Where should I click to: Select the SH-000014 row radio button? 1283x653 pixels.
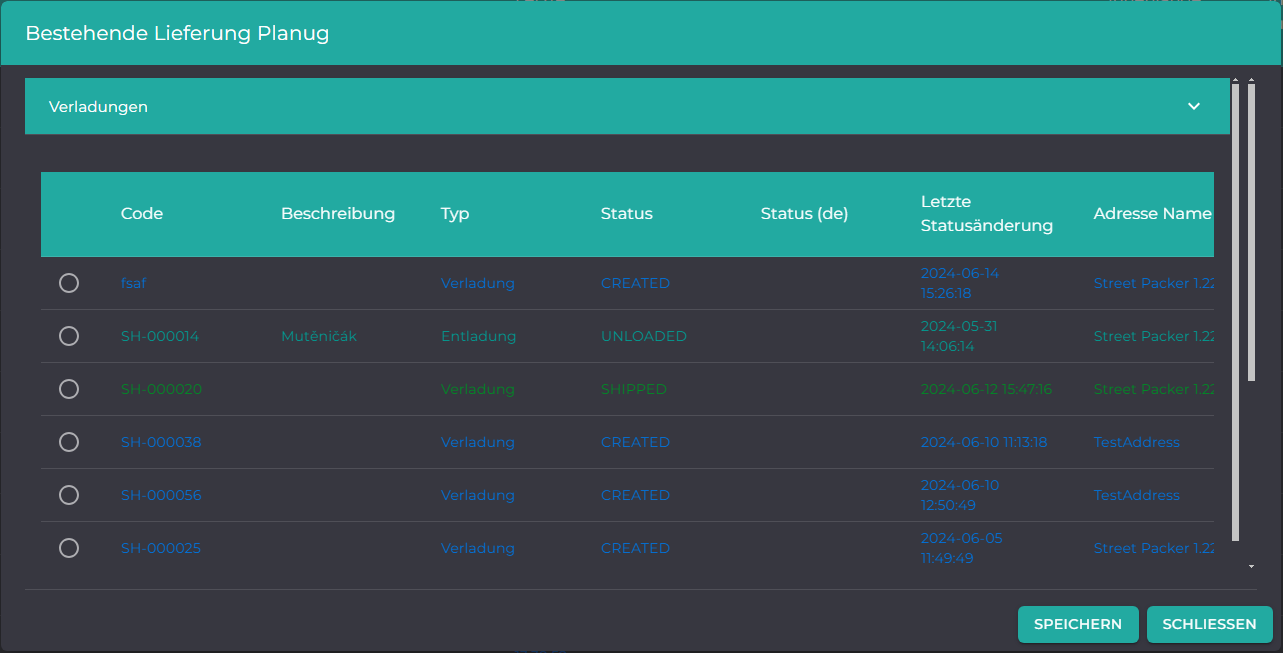(x=69, y=336)
